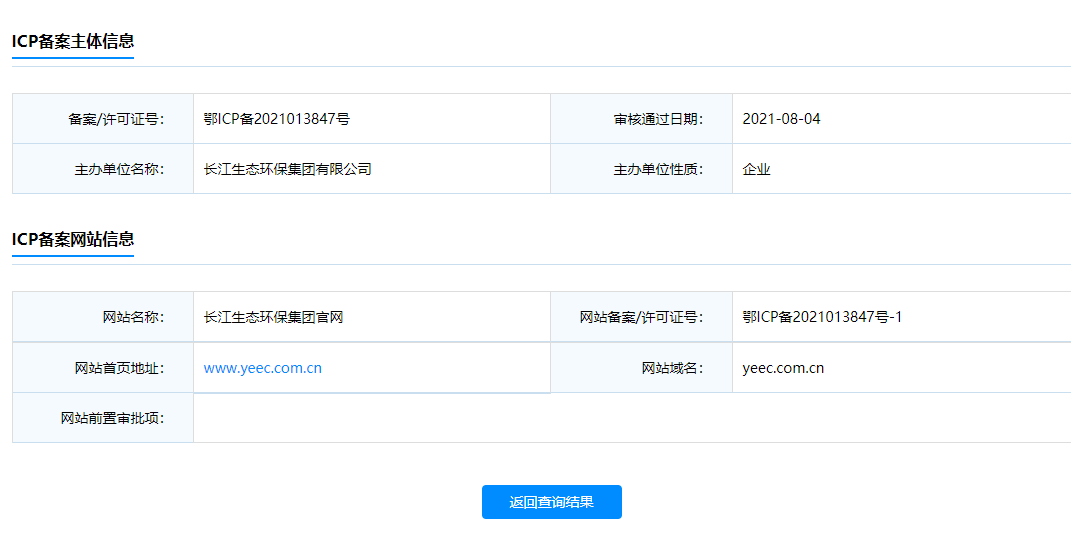Click the 网站域名 label
This screenshot has width=1071, height=549.
(x=672, y=368)
